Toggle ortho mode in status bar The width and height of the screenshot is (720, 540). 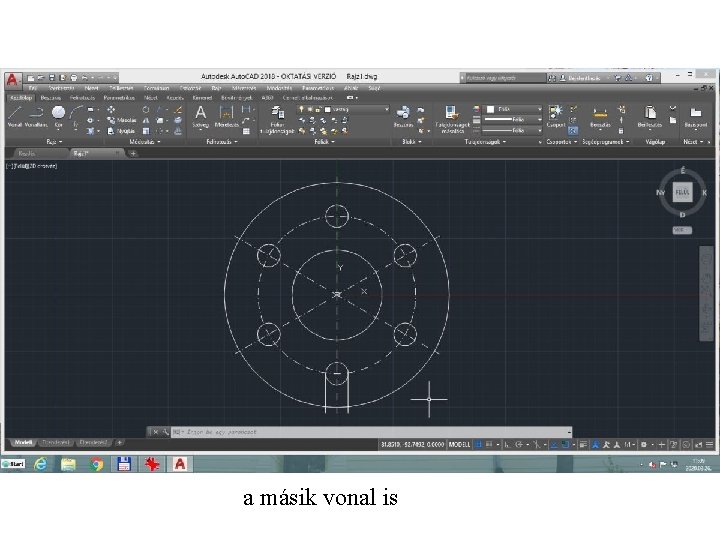point(507,444)
